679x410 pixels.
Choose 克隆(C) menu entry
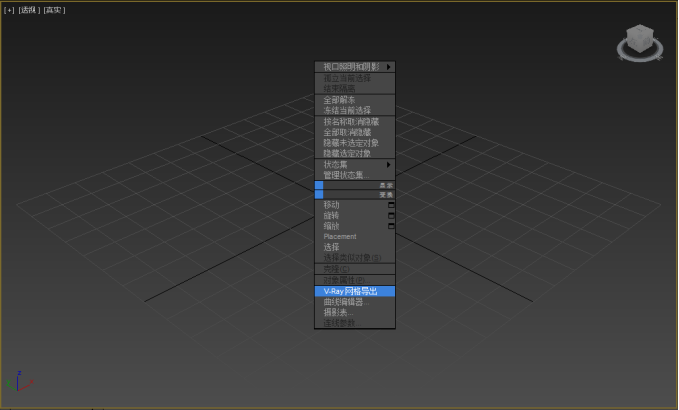tap(355, 269)
